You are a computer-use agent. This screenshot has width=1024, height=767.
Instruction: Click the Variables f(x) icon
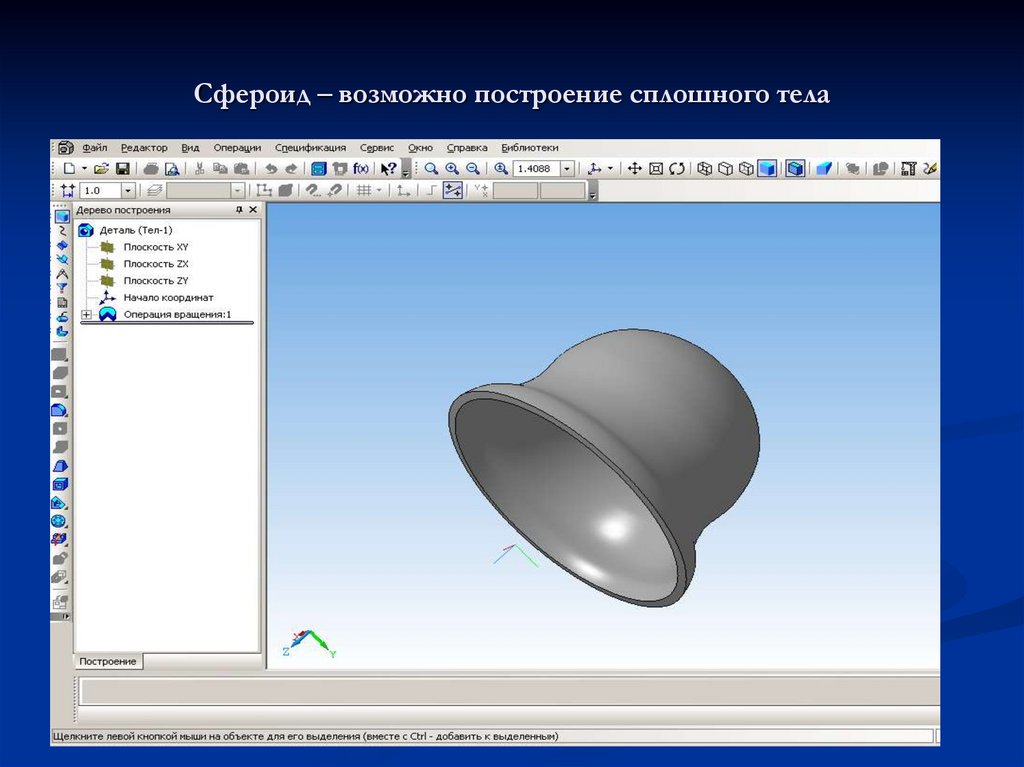(360, 166)
